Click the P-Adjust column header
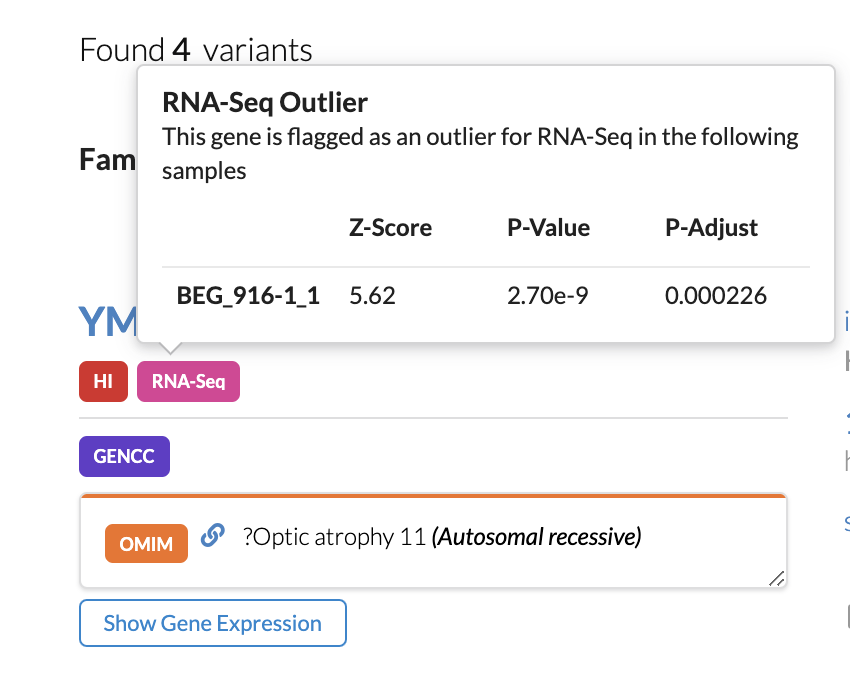This screenshot has height=682, width=850. pyautogui.click(x=711, y=228)
